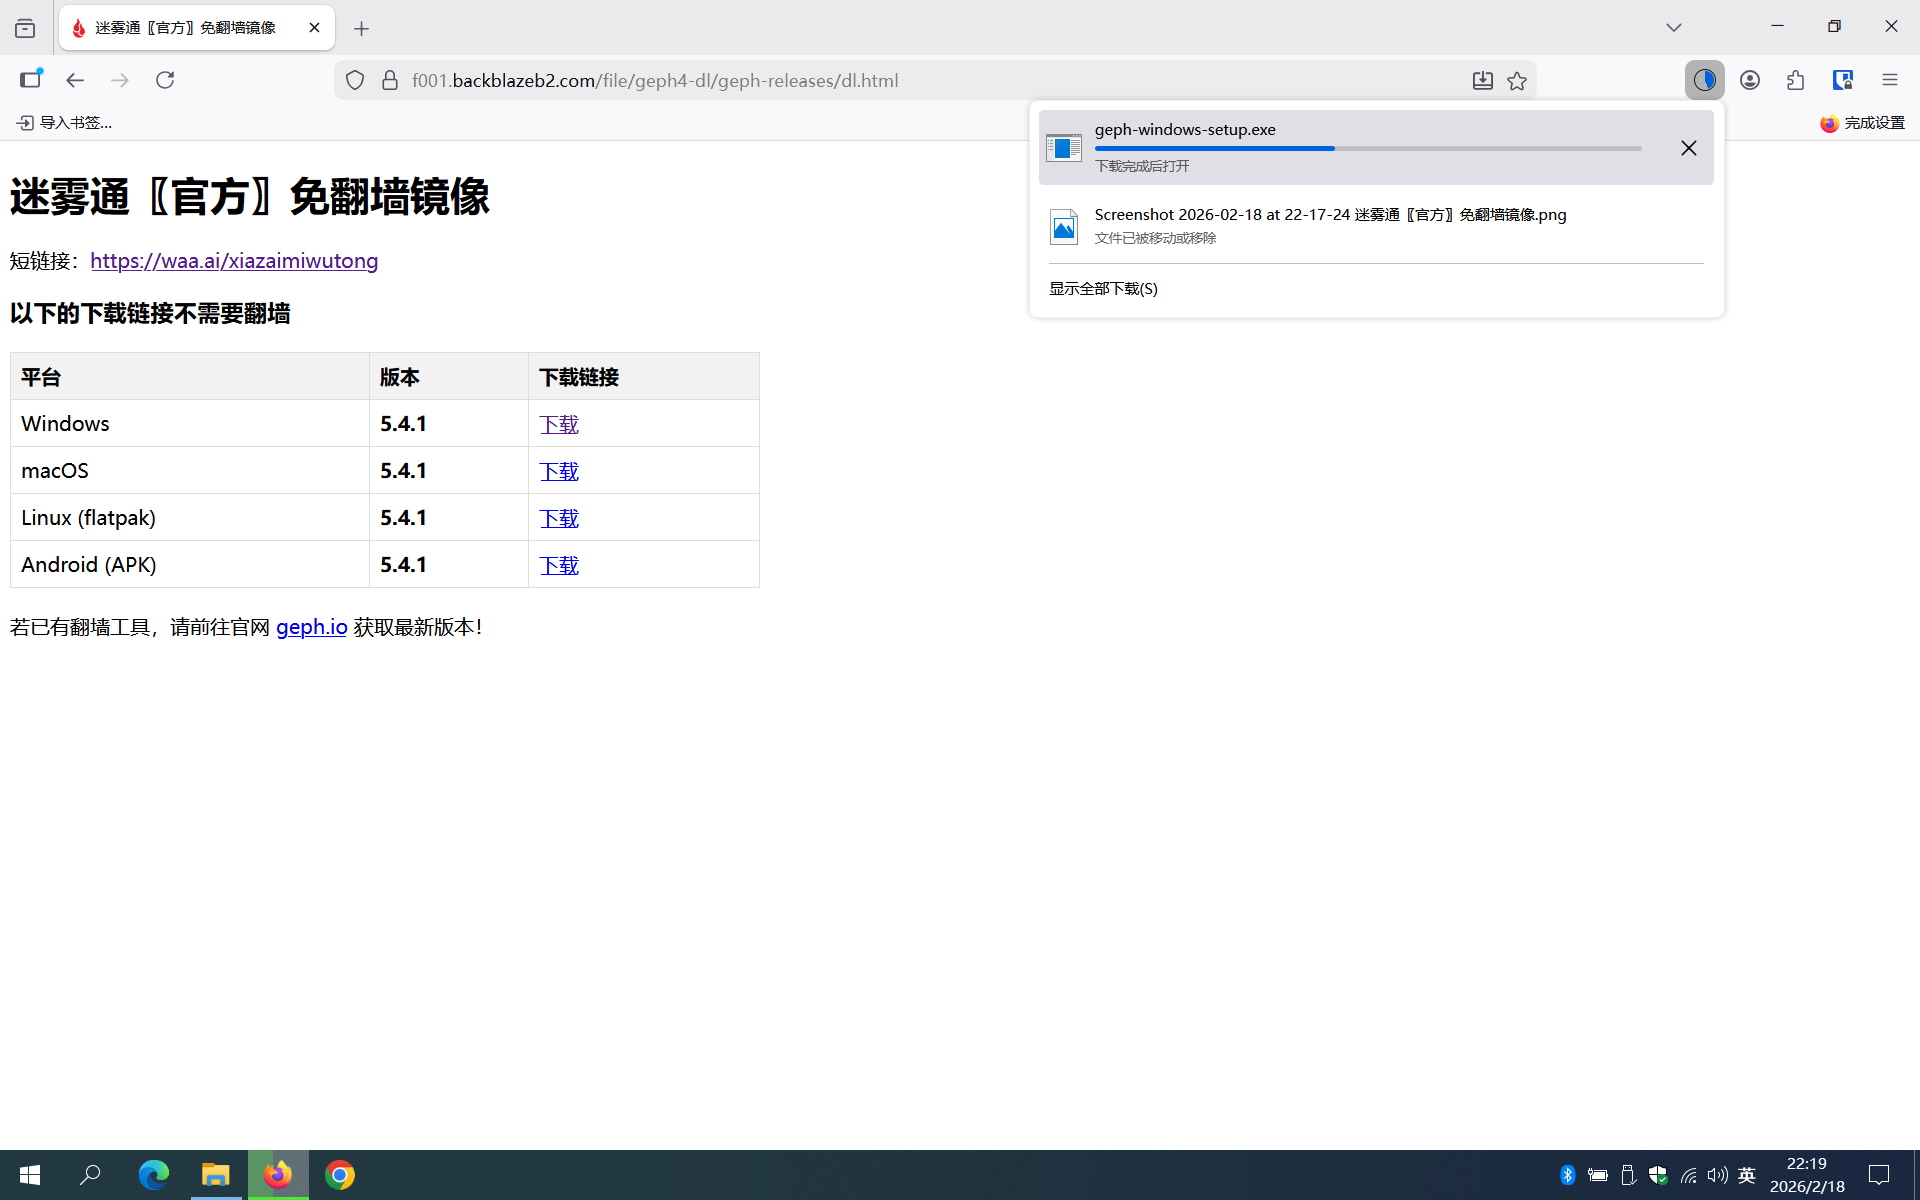1920x1200 pixels.
Task: Open the geph.io link
Action: pos(311,627)
